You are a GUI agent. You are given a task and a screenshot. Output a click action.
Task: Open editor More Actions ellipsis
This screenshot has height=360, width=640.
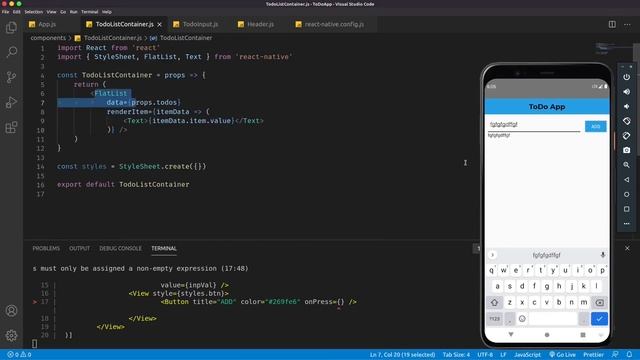click(627, 24)
